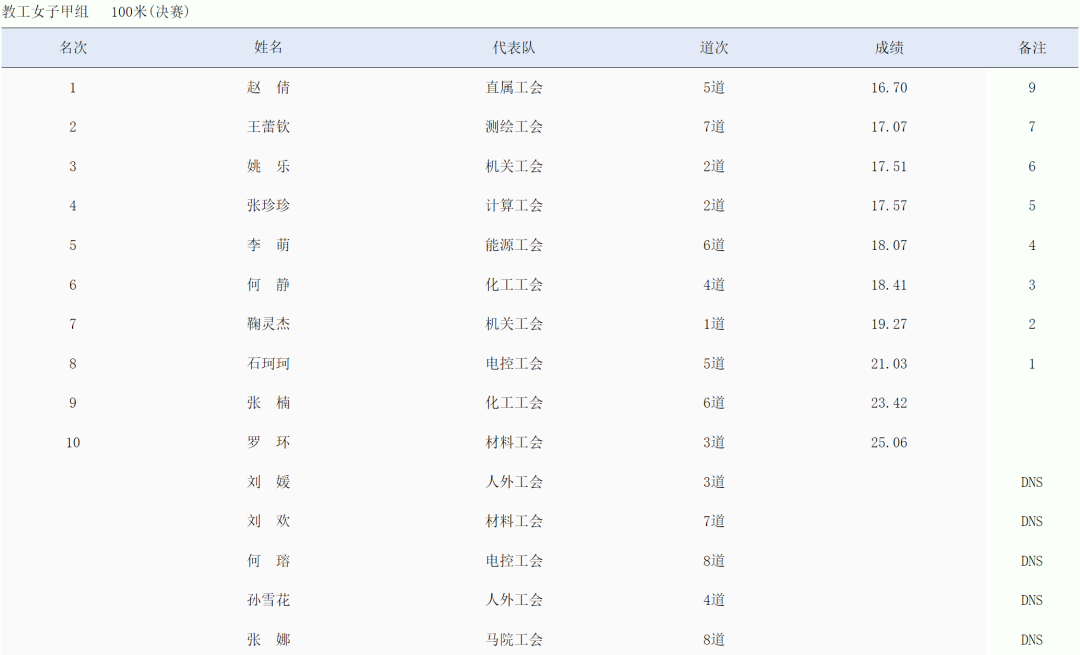Select the 成绩 column header
Screen dimensions: 1080x655
tap(889, 48)
